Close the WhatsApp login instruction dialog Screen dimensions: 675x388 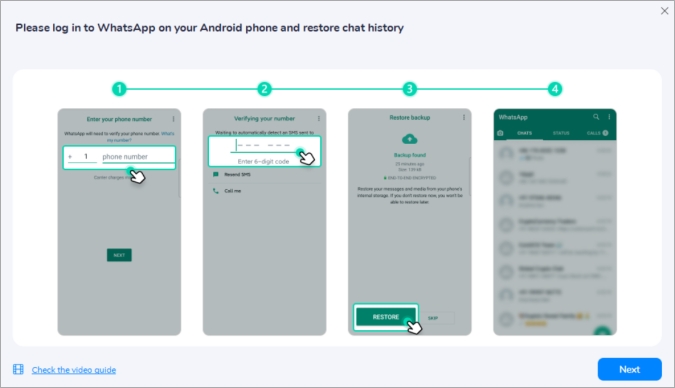tap(664, 11)
